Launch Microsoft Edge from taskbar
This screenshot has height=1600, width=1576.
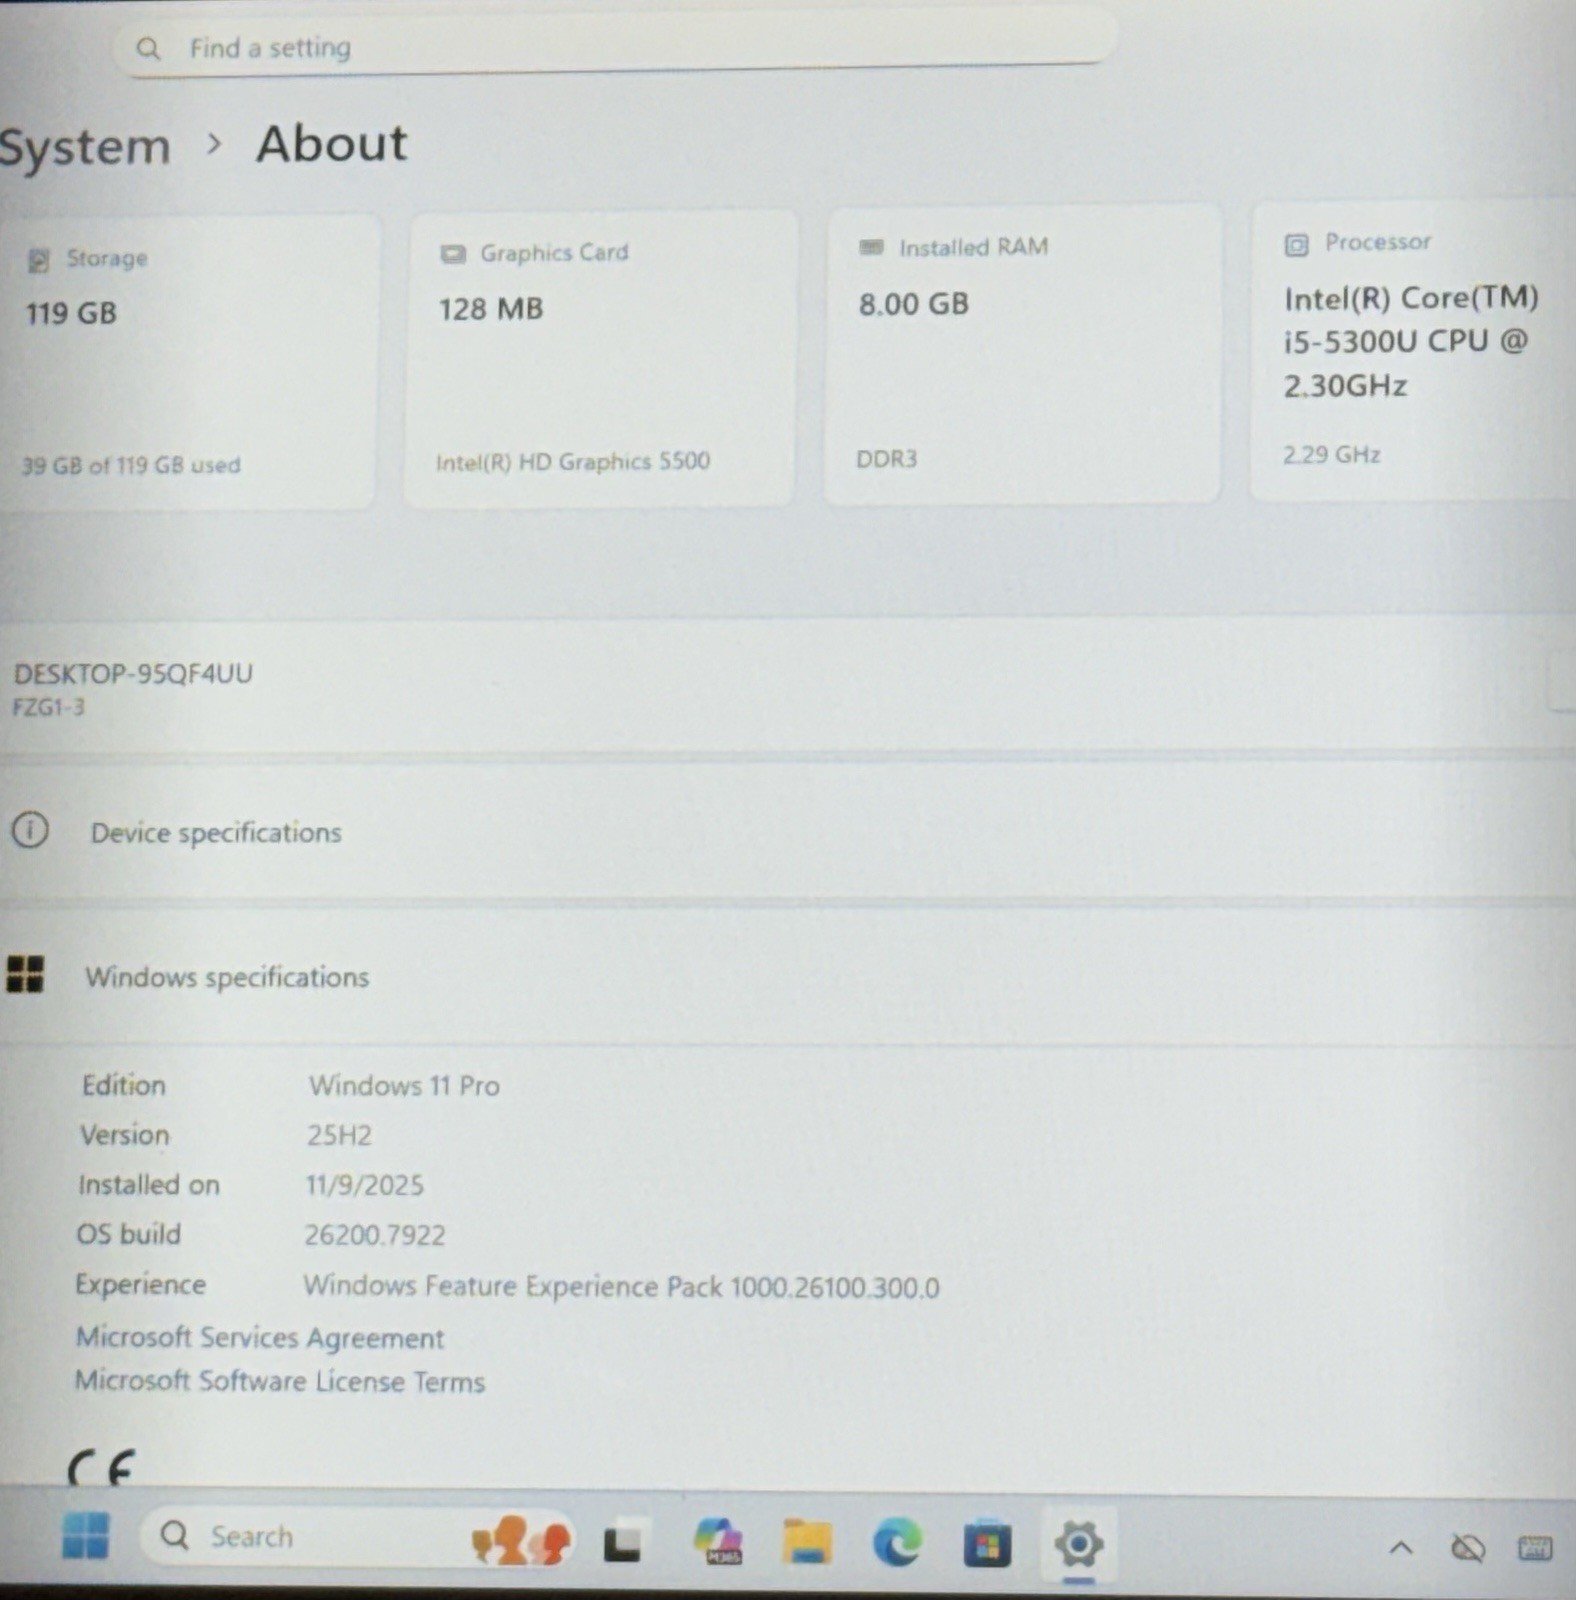click(x=897, y=1541)
